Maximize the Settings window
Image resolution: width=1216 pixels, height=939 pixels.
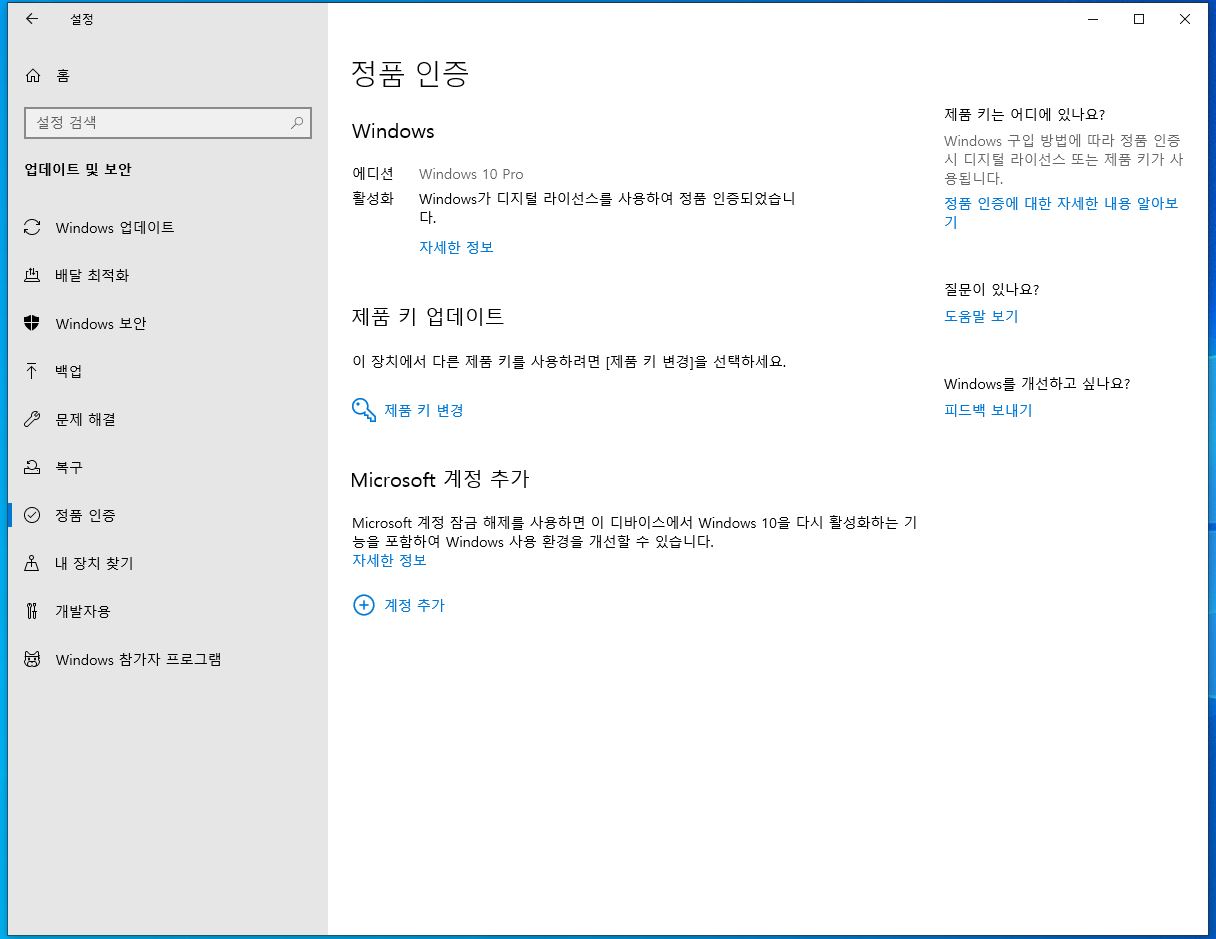pyautogui.click(x=1139, y=19)
